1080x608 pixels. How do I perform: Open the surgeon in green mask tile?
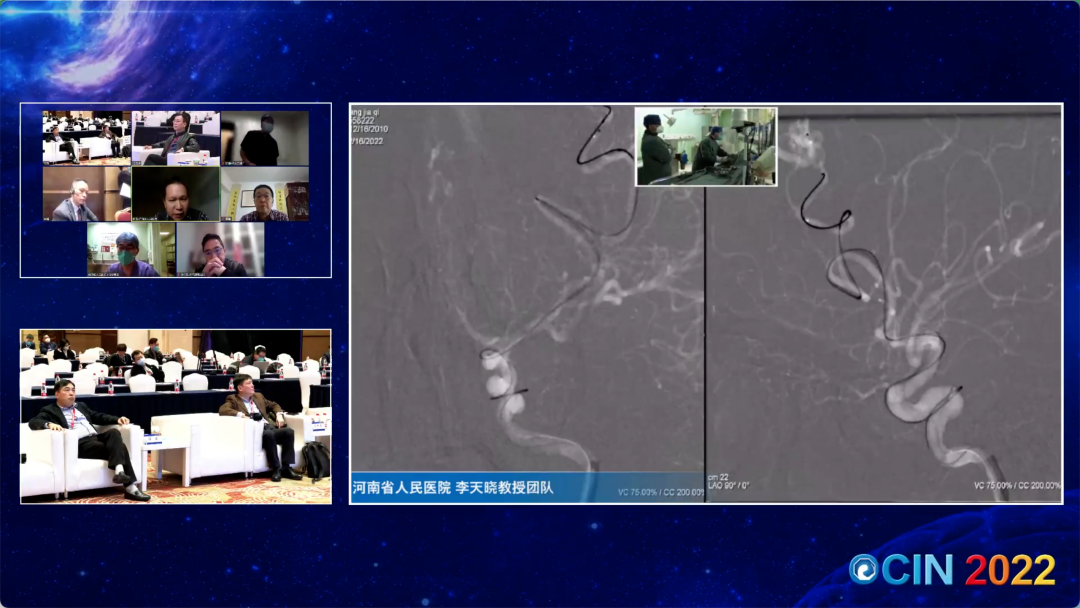(131, 249)
